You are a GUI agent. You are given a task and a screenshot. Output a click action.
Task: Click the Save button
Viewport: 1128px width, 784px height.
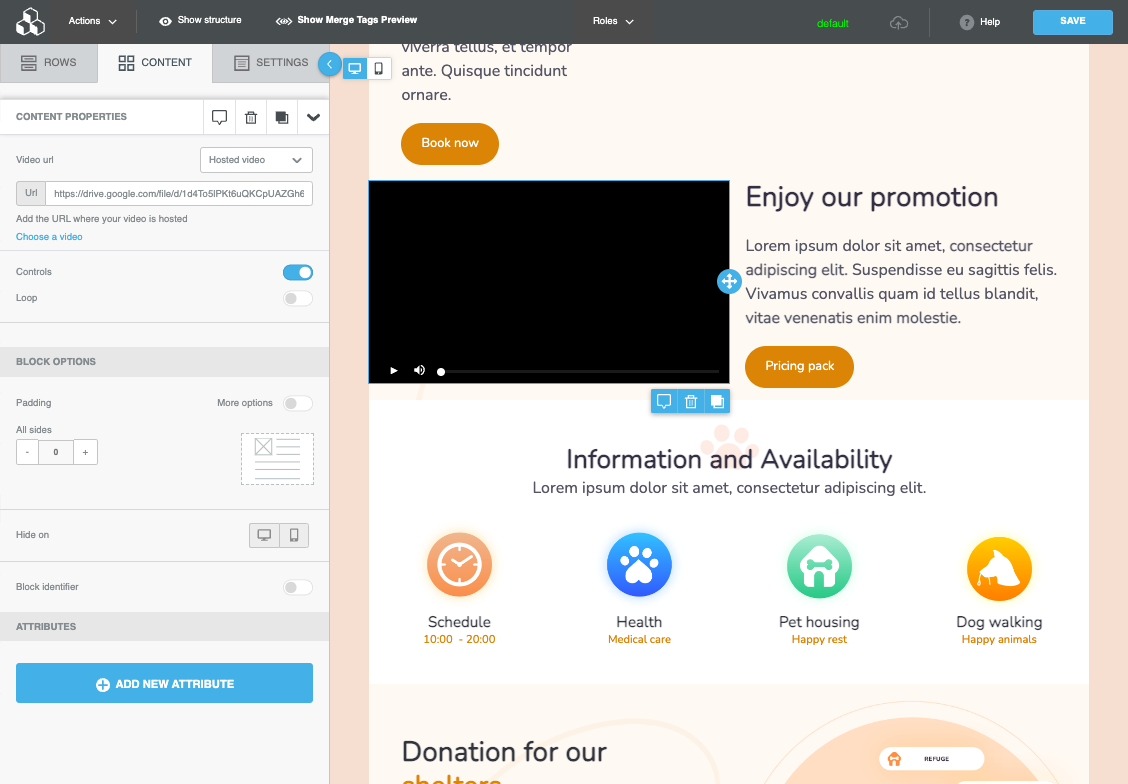pos(1072,22)
